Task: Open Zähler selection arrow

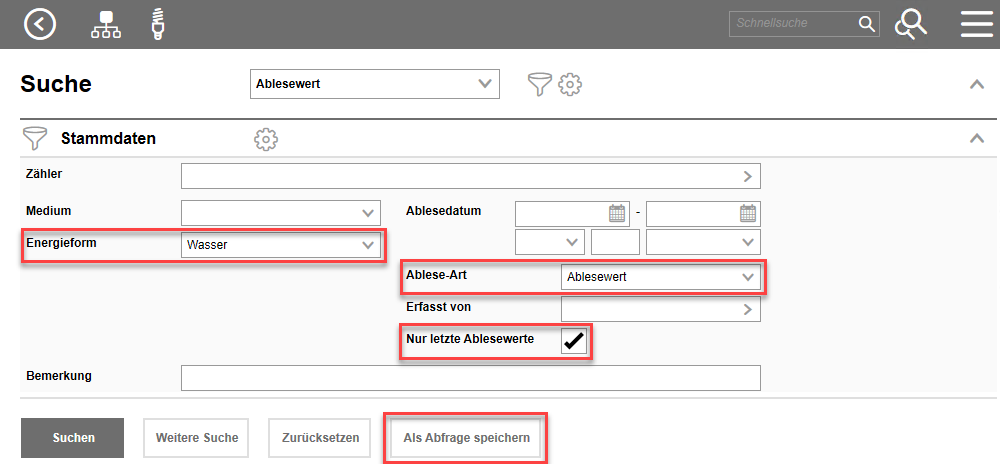Action: coord(748,177)
